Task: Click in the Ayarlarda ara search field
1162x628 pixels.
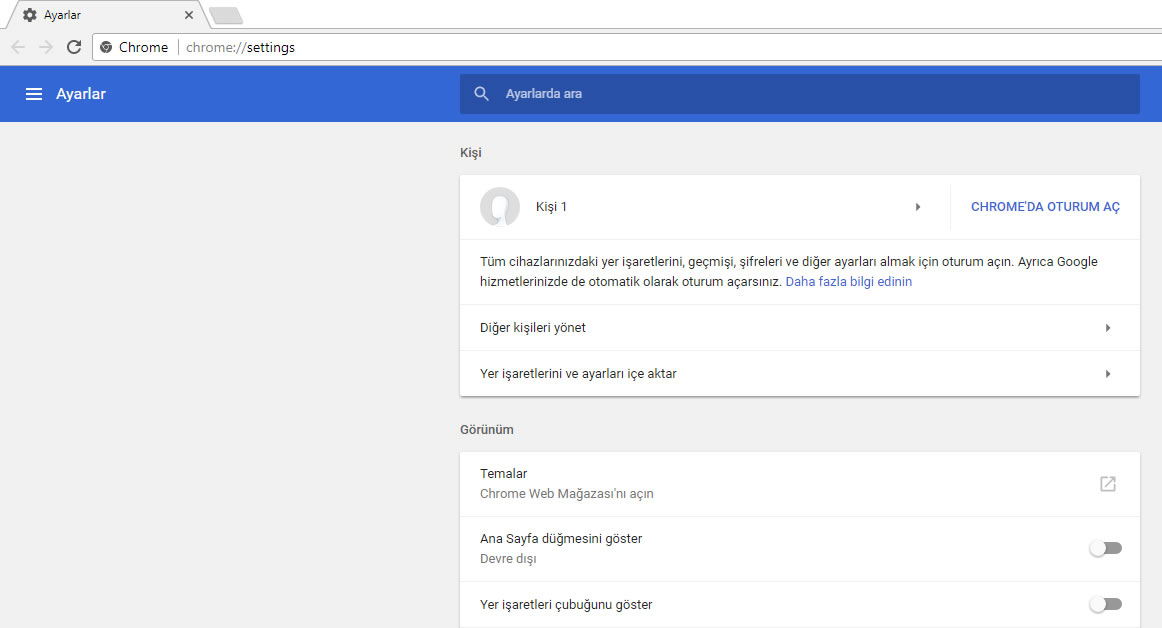Action: tap(800, 94)
